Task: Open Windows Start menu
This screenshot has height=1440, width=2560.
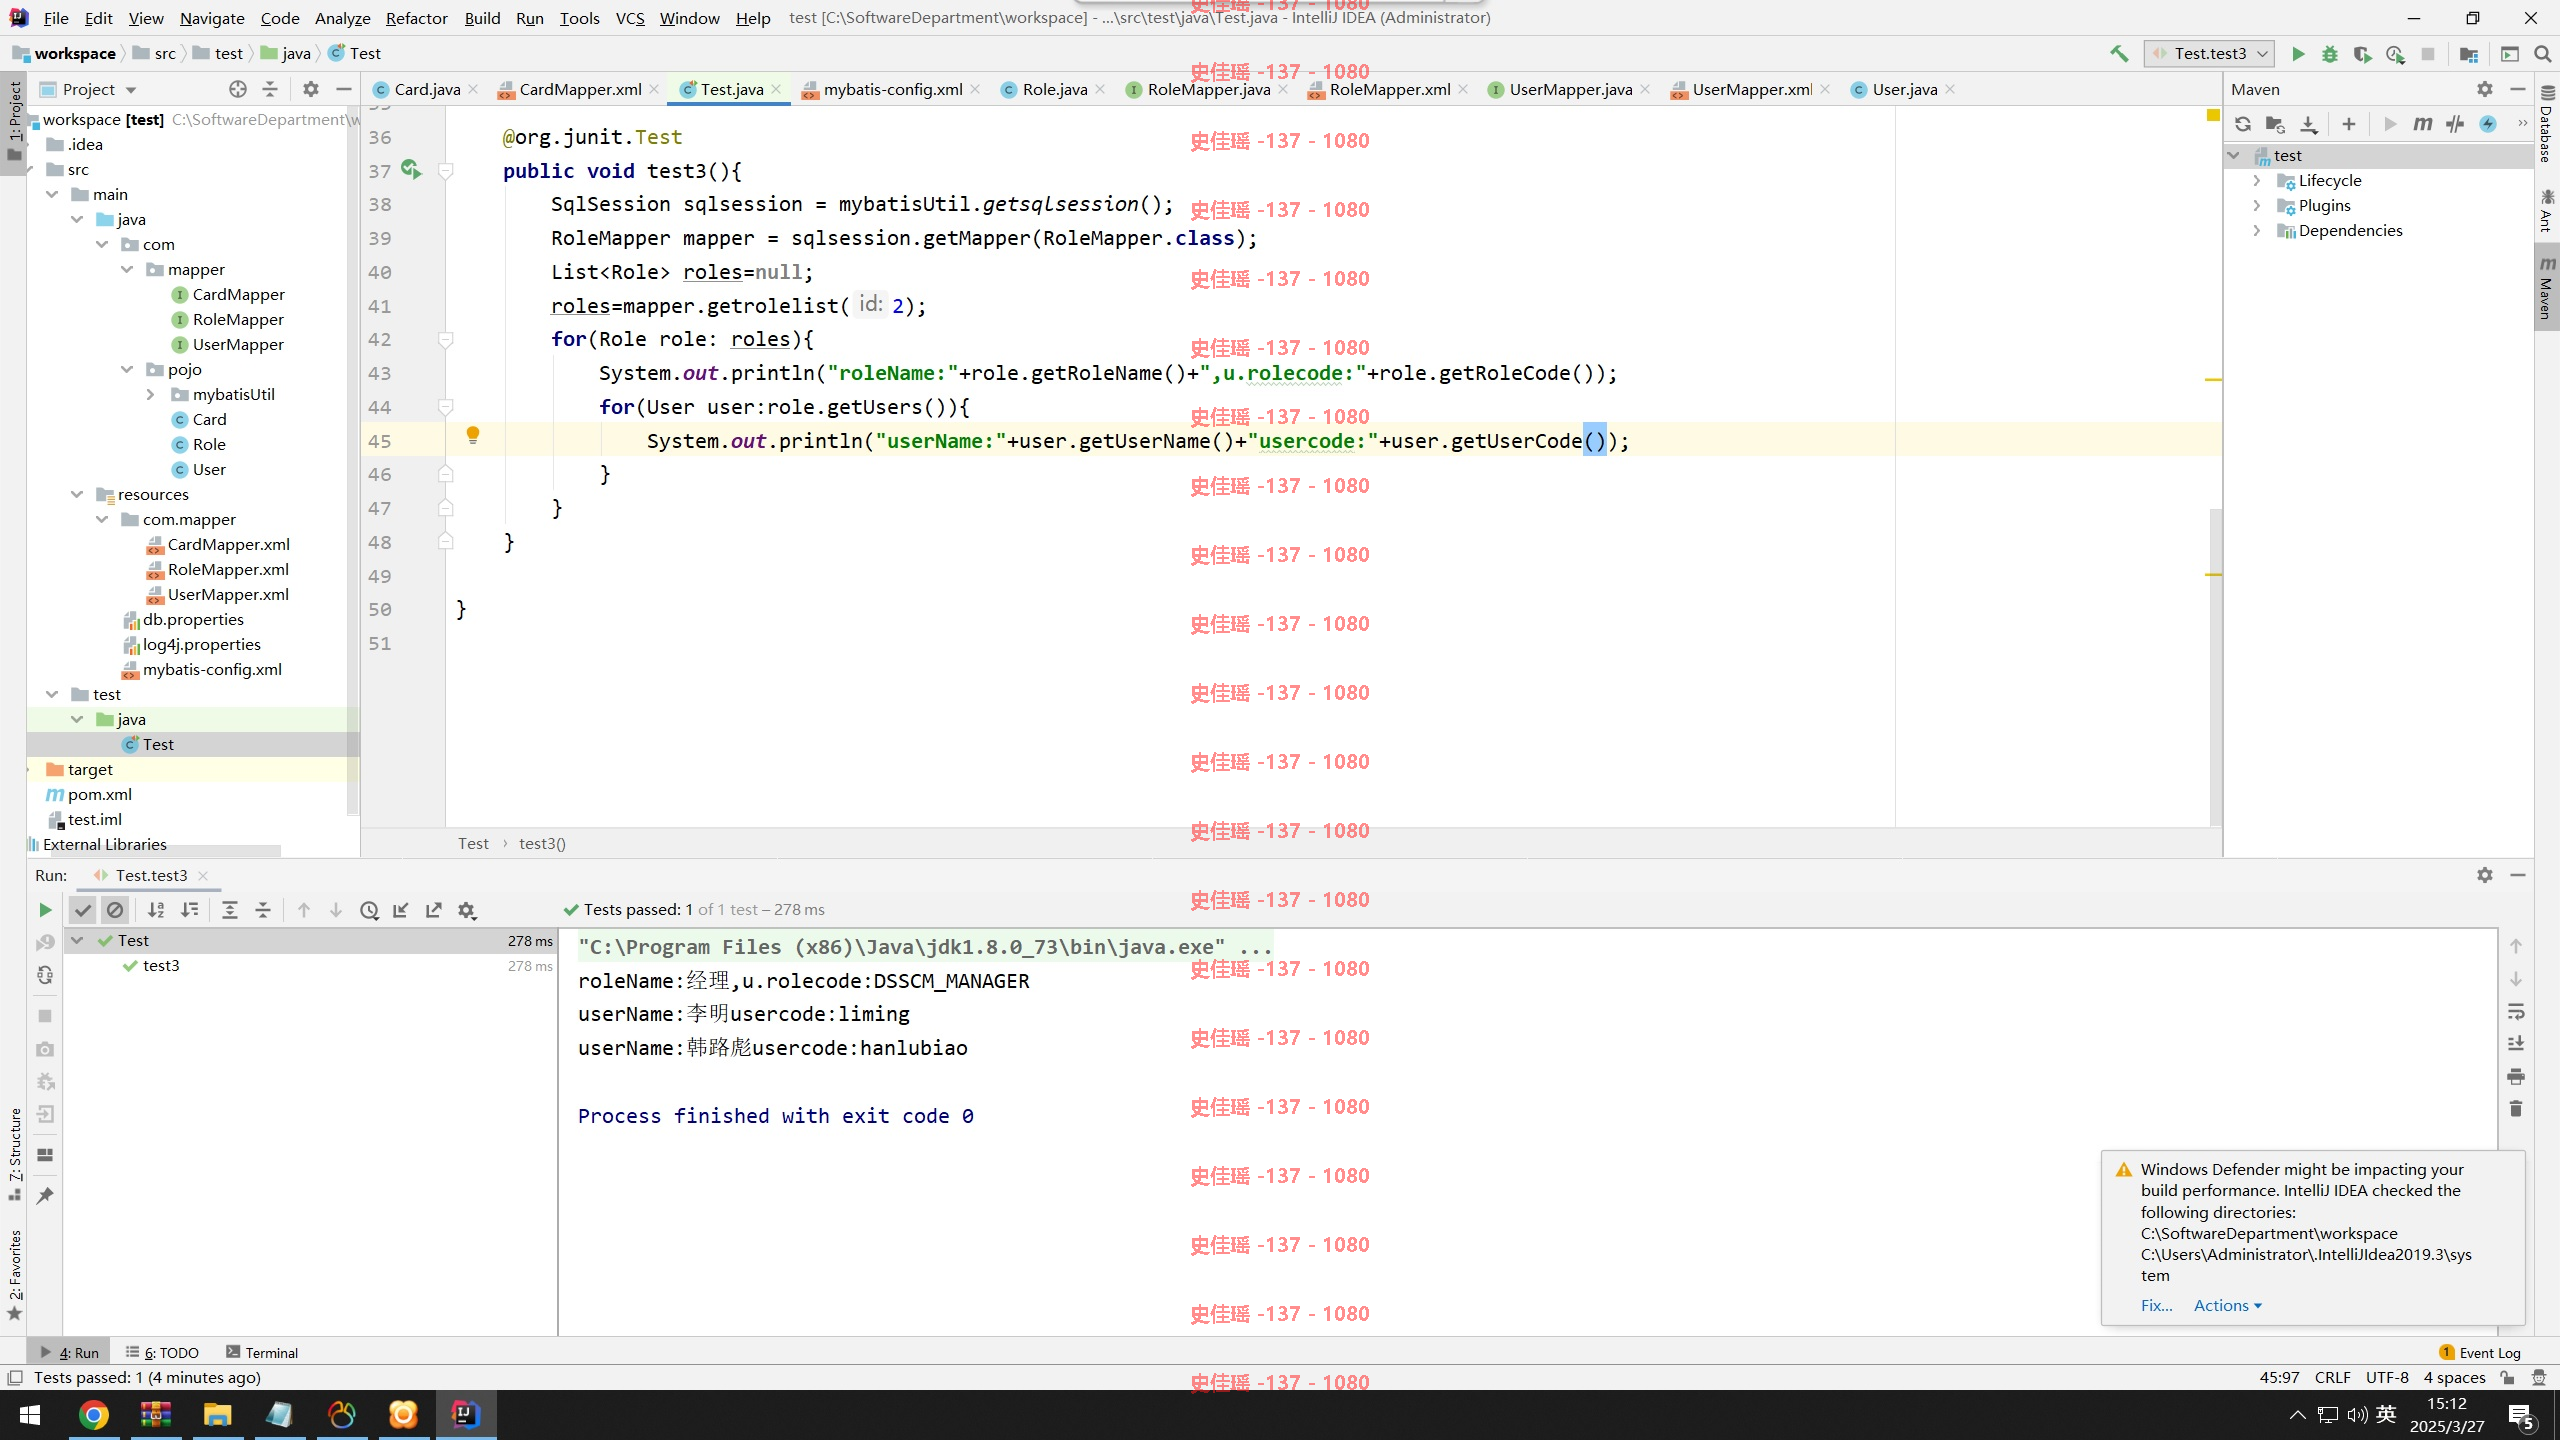Action: 30,1415
